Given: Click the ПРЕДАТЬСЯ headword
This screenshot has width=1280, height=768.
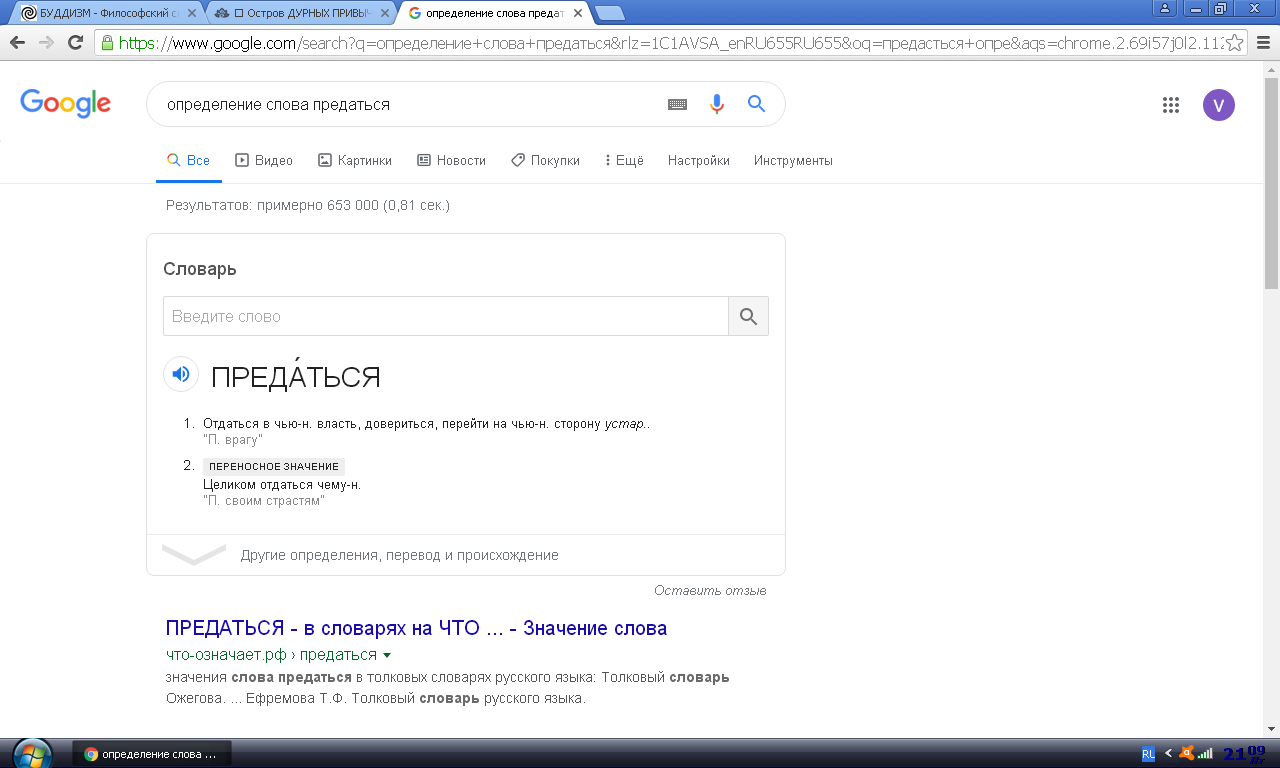Looking at the screenshot, I should coord(296,376).
